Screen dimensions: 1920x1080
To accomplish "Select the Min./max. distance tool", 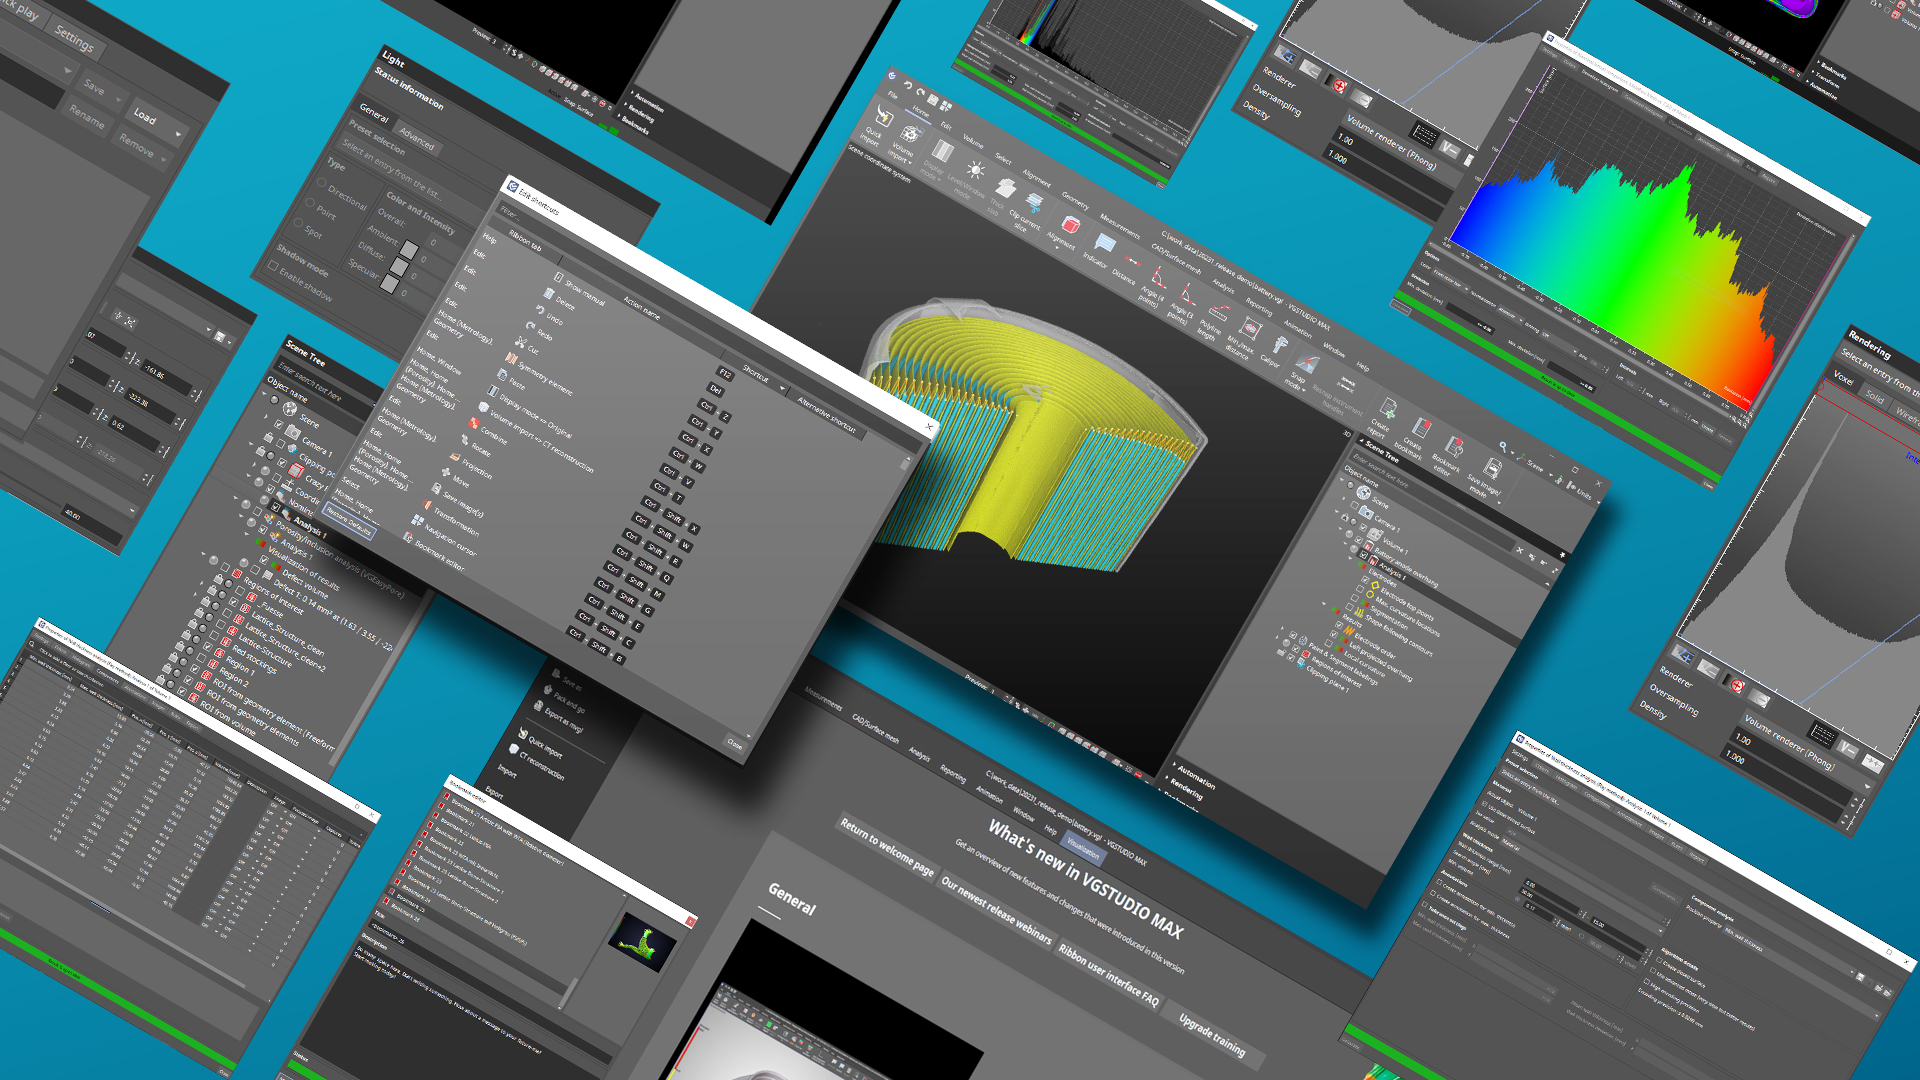I will (1250, 328).
